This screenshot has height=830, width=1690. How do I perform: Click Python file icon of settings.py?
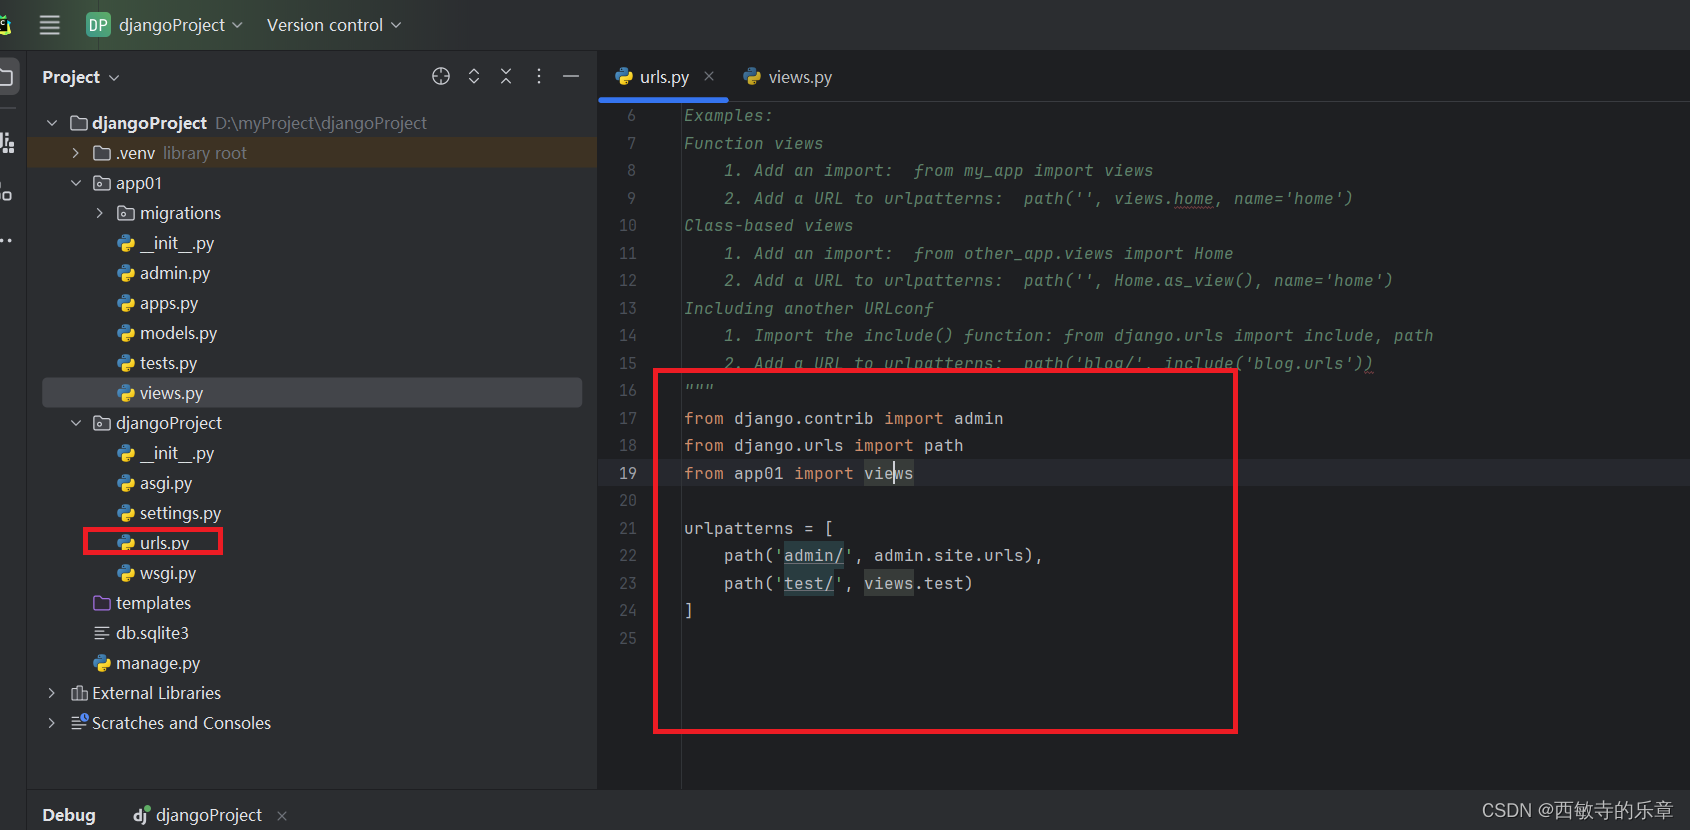(126, 513)
